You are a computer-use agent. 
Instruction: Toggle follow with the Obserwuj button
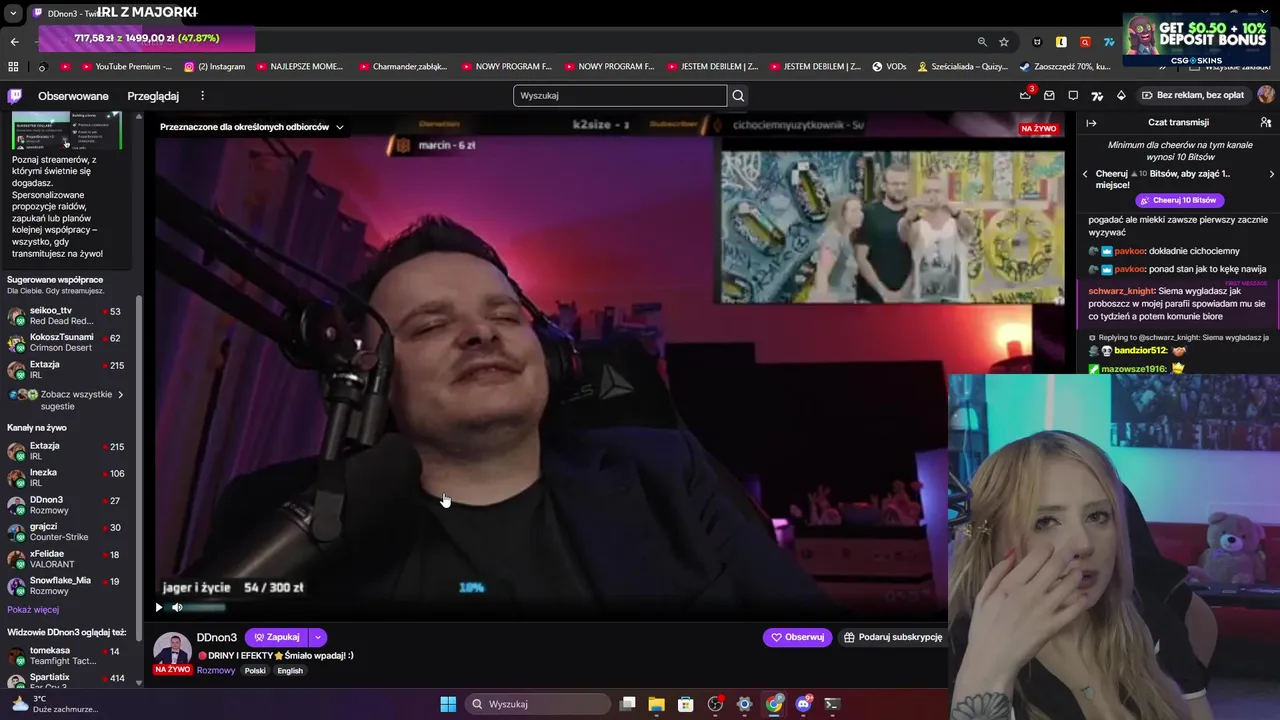[x=797, y=637]
